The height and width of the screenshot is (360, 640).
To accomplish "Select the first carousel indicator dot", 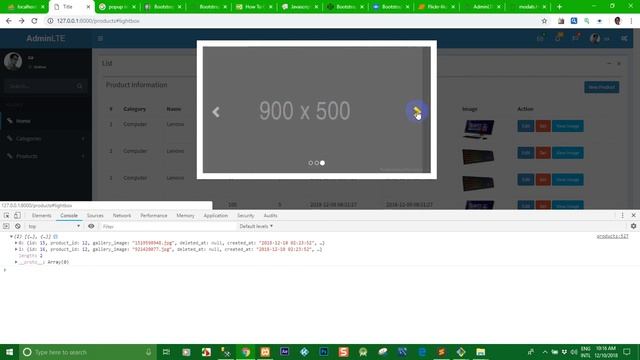I will (311, 163).
